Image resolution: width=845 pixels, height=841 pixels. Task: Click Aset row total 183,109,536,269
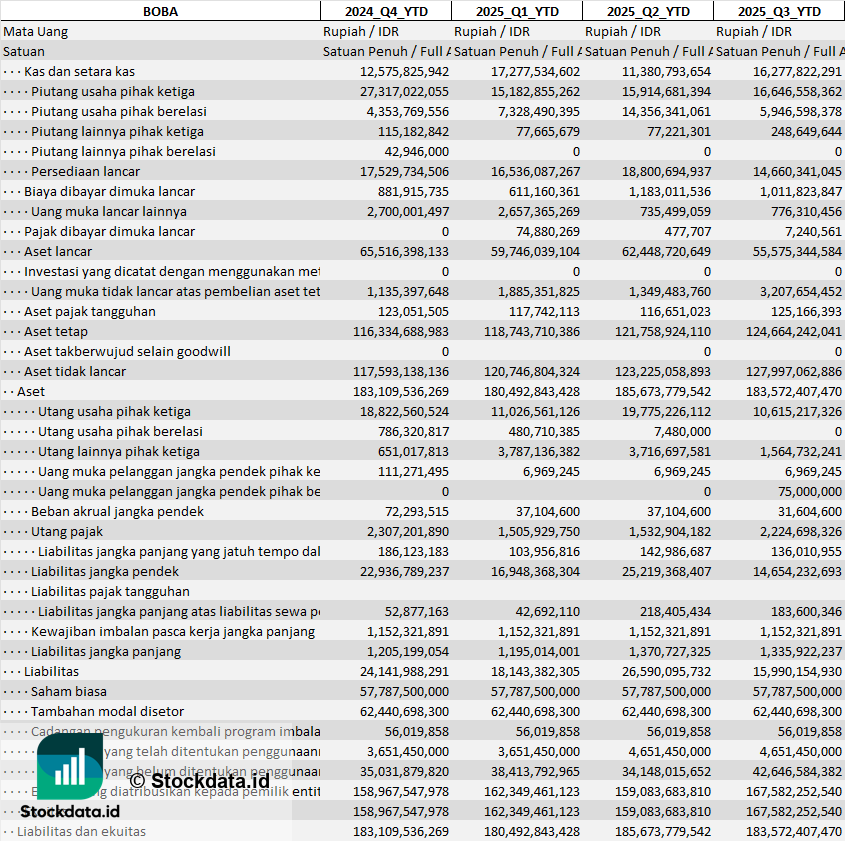point(401,391)
